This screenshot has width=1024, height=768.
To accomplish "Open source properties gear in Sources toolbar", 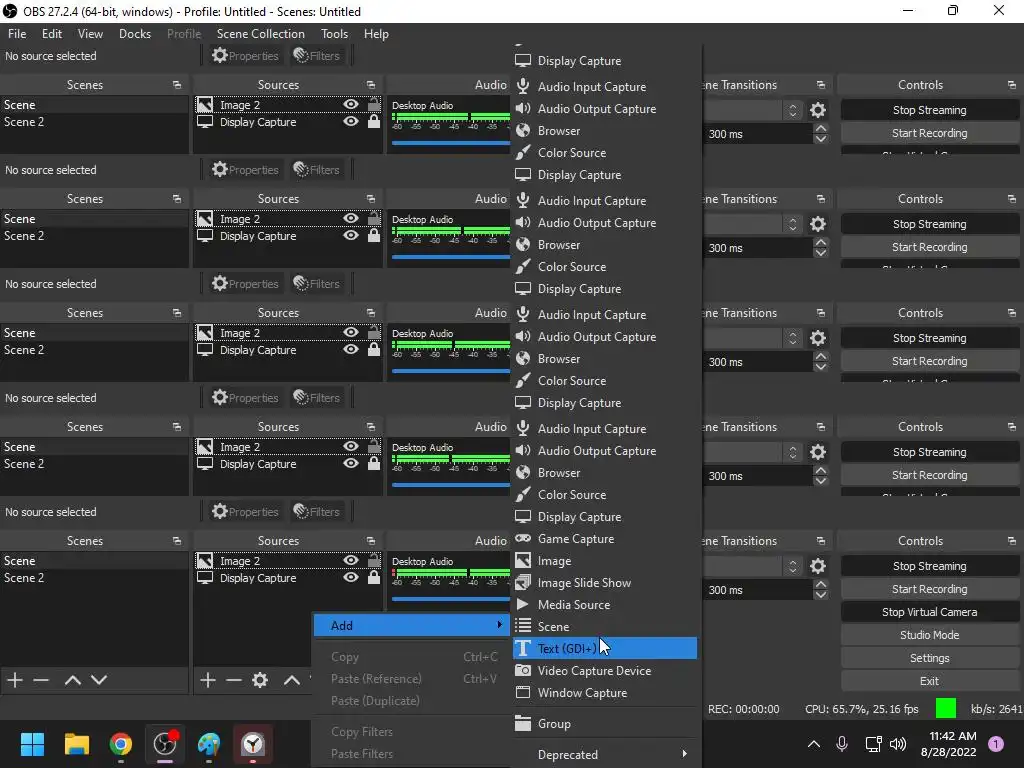I will (x=260, y=680).
